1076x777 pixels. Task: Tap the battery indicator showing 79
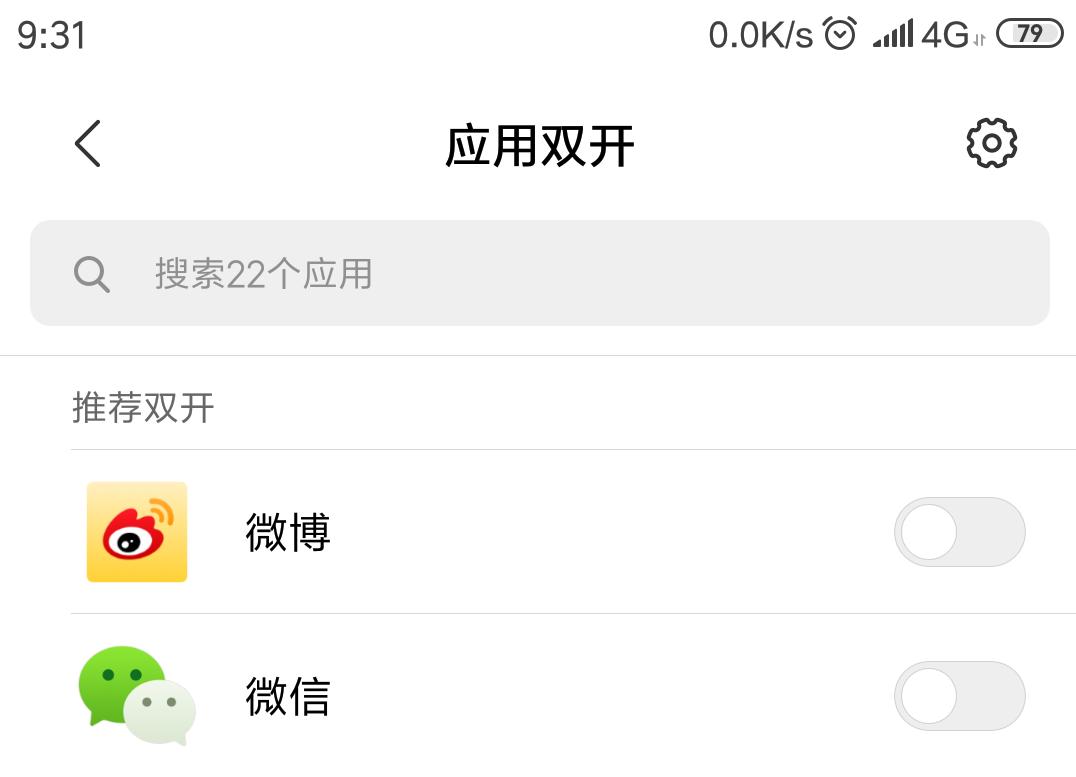tap(1029, 34)
